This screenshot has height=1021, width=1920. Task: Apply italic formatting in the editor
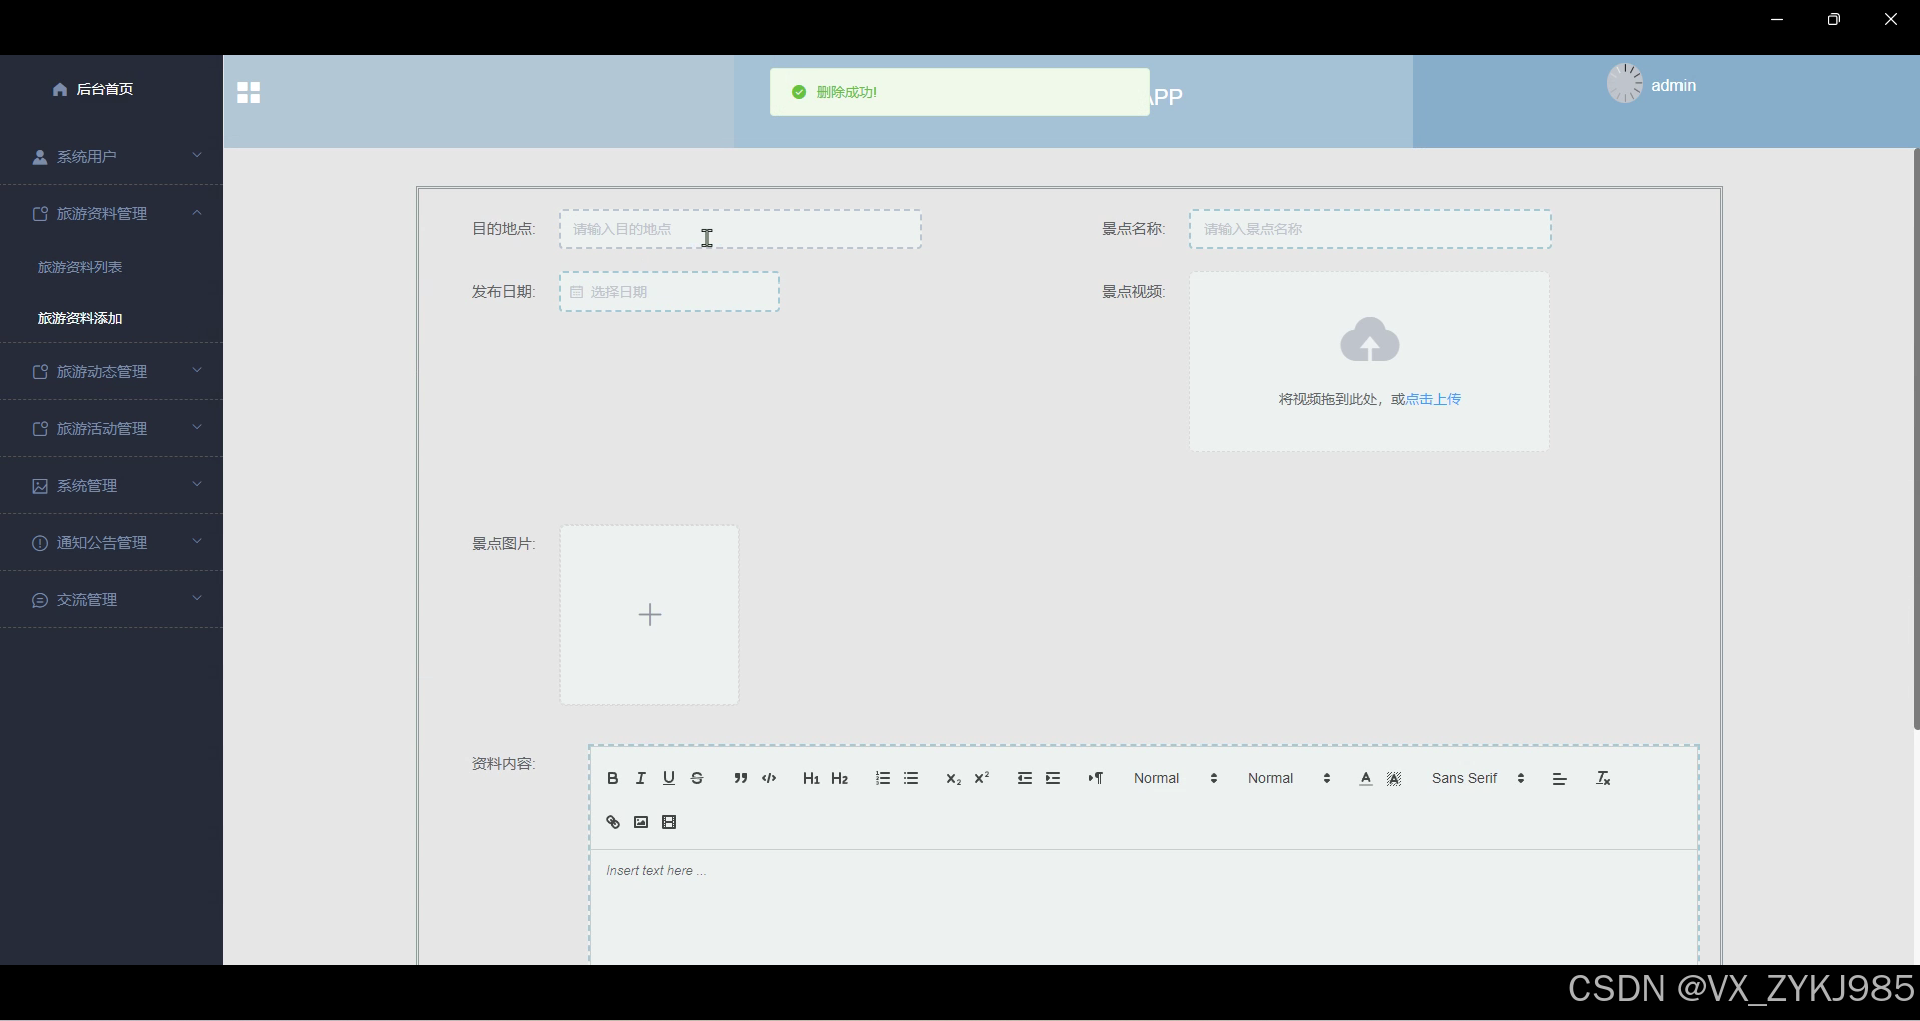(x=641, y=778)
